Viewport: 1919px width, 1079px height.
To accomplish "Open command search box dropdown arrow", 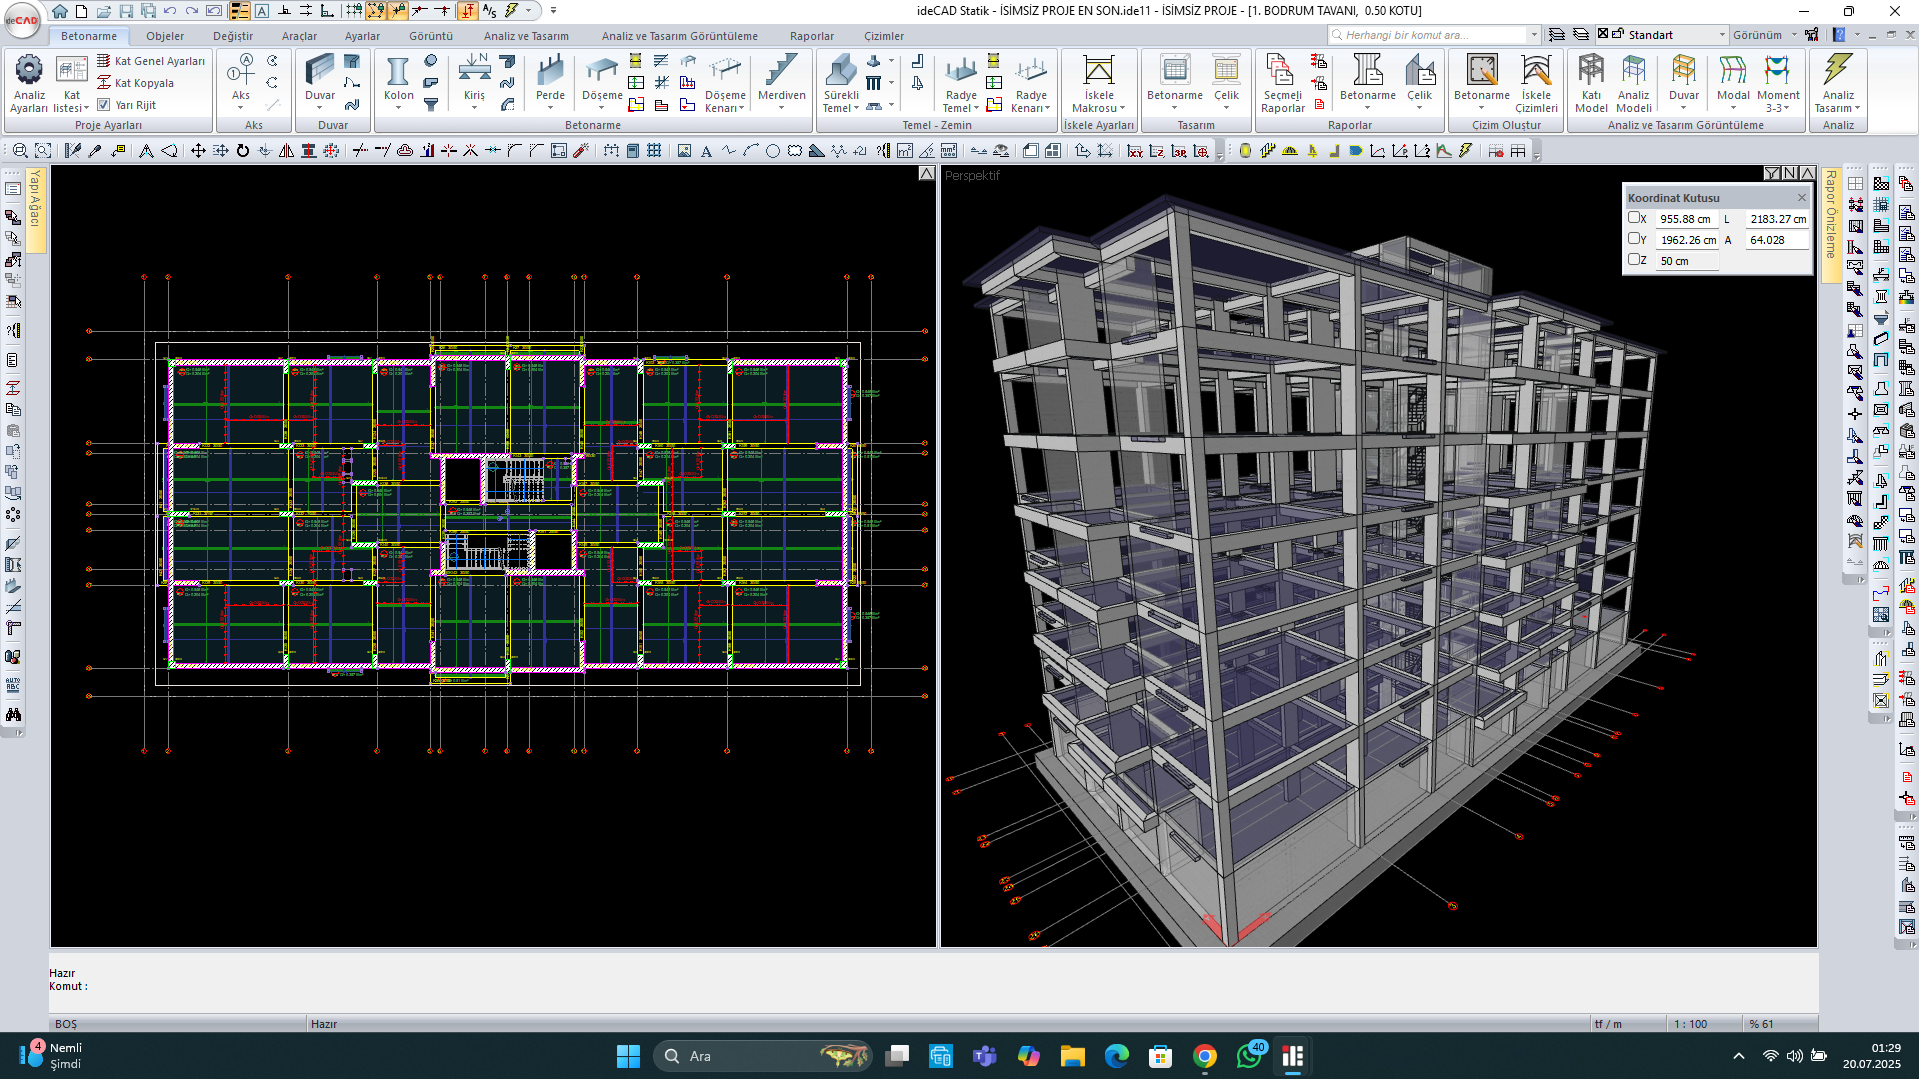I will (1534, 35).
